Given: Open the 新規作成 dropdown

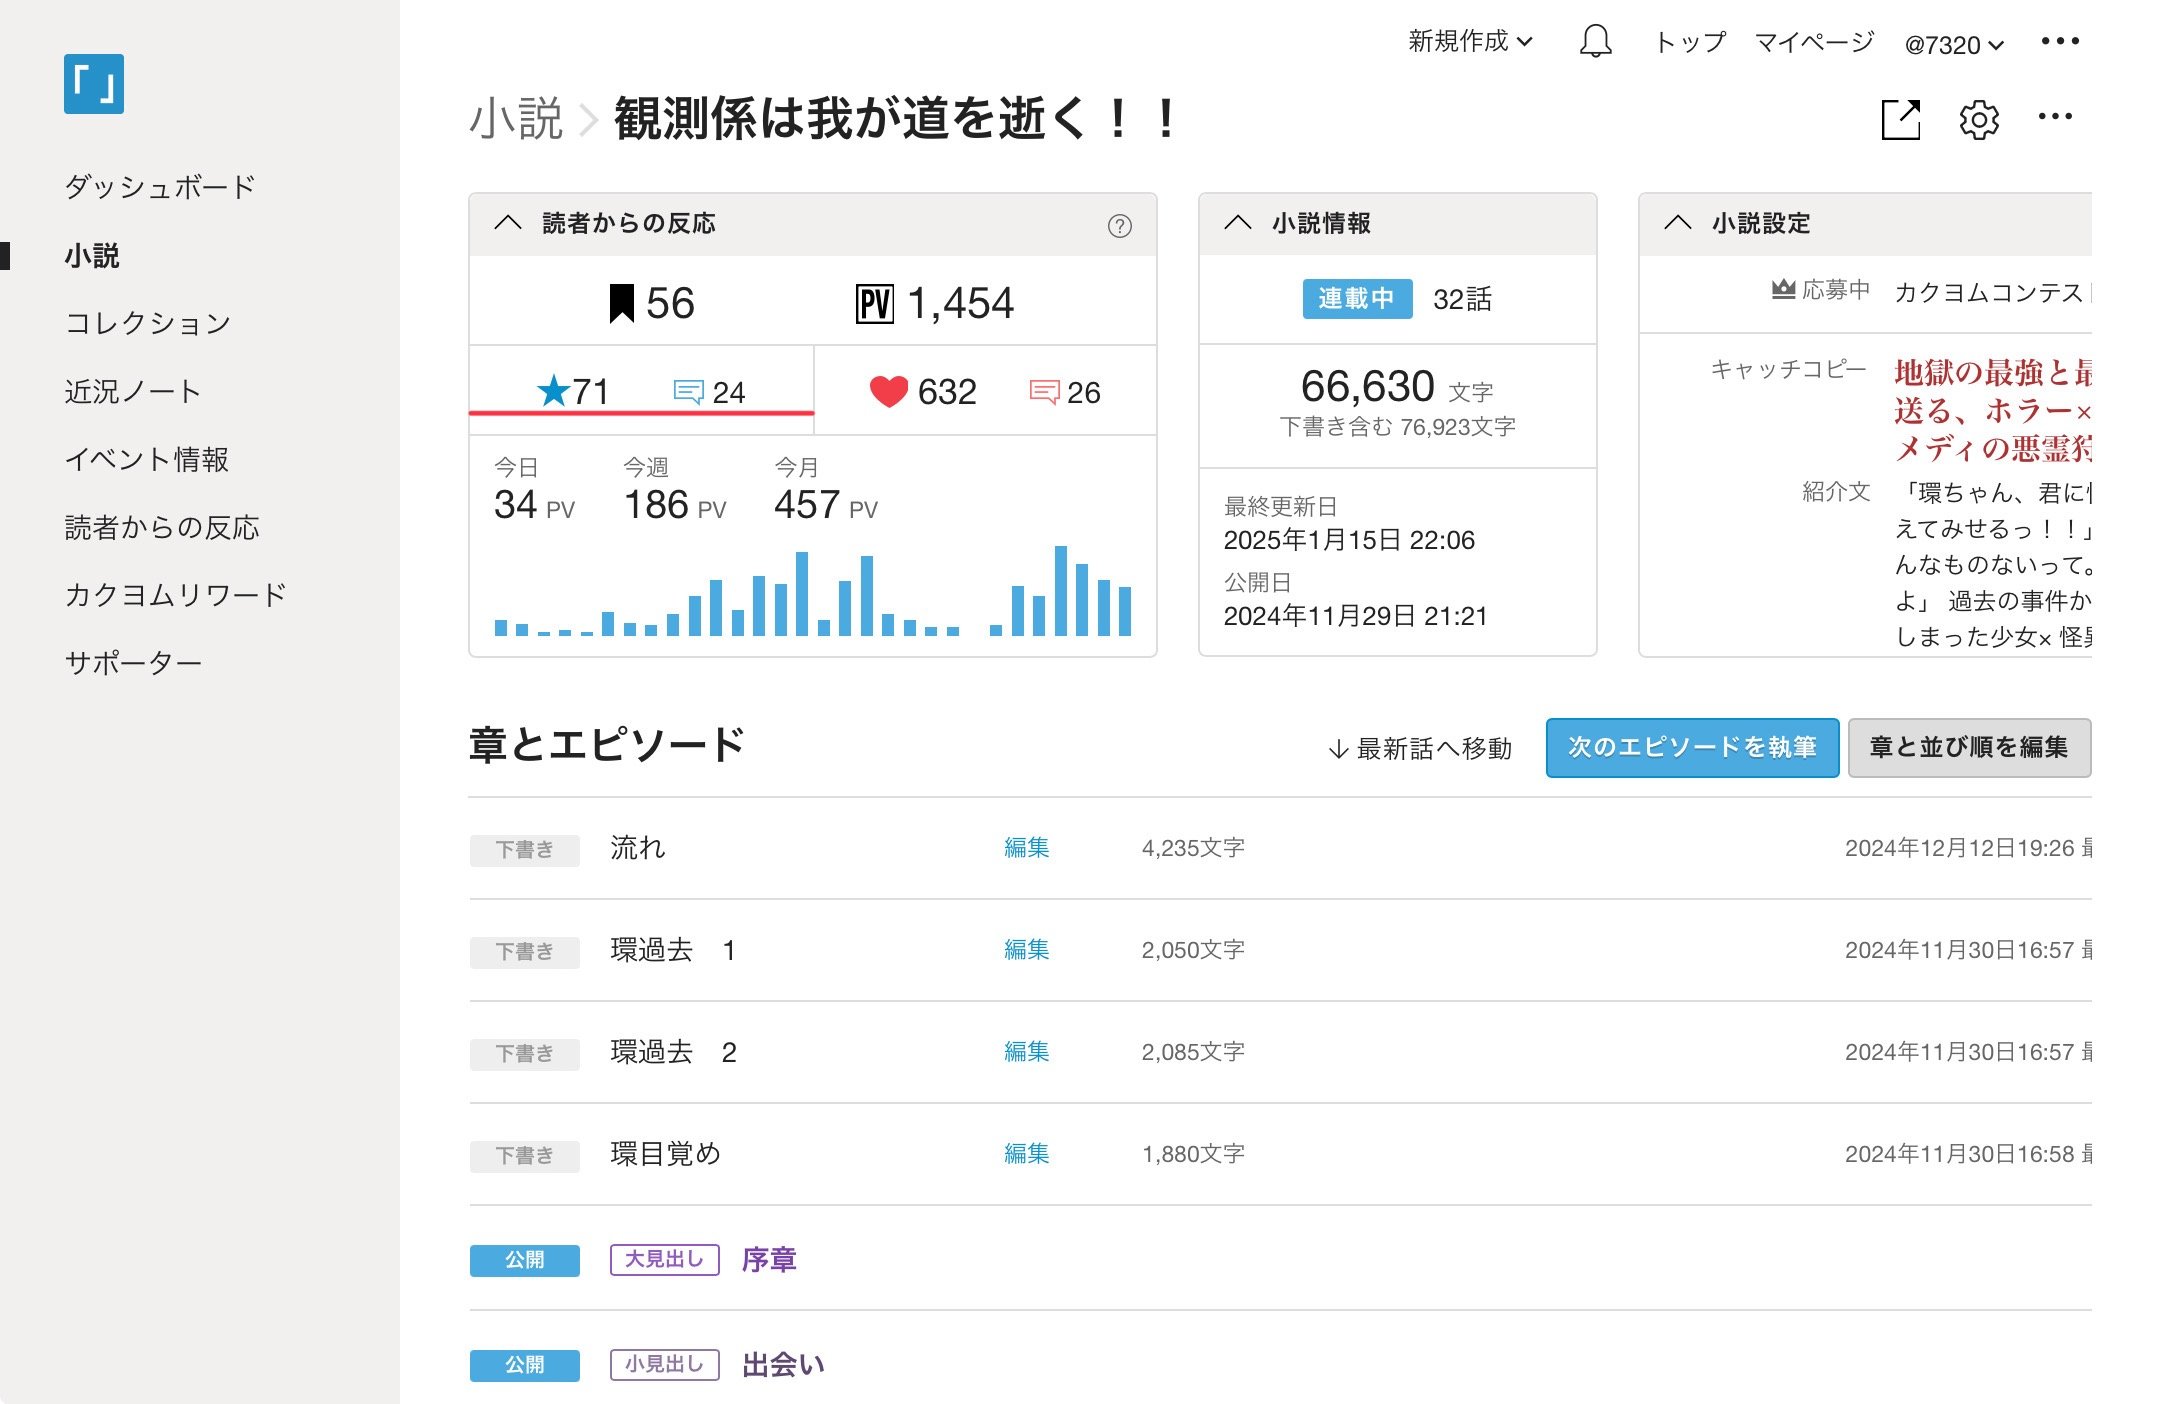Looking at the screenshot, I should (1469, 42).
